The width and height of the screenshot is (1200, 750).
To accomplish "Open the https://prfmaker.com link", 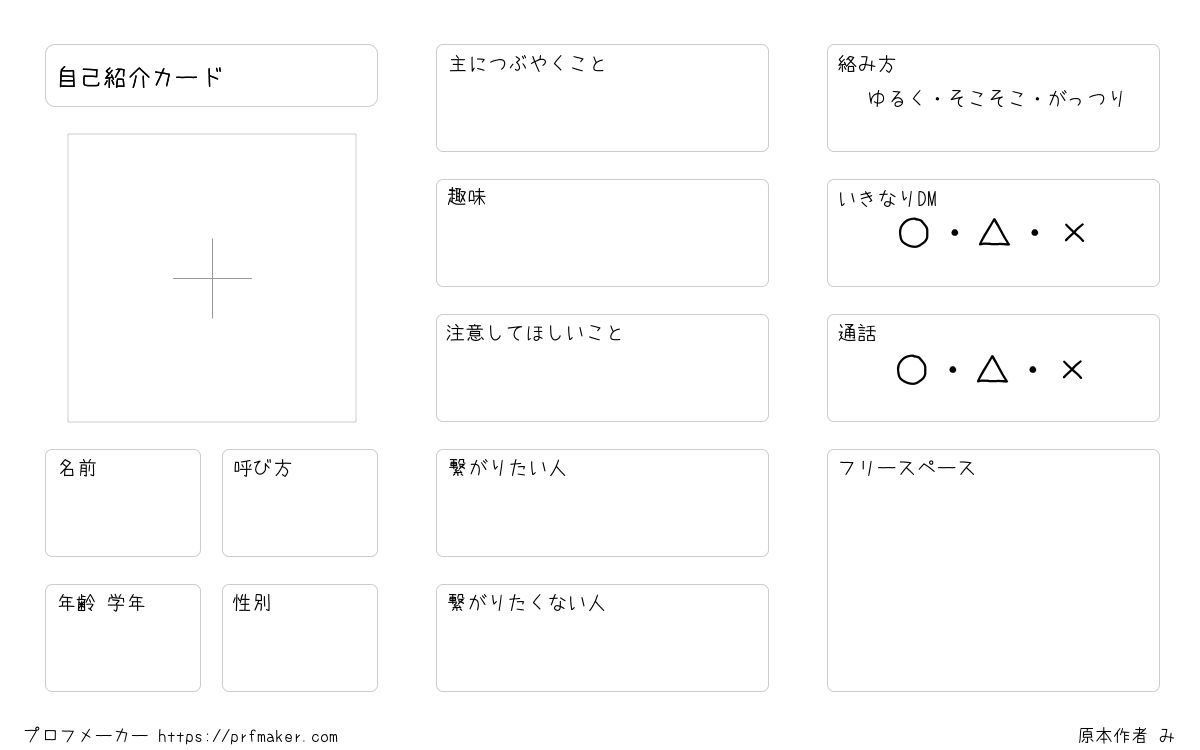I will (248, 737).
